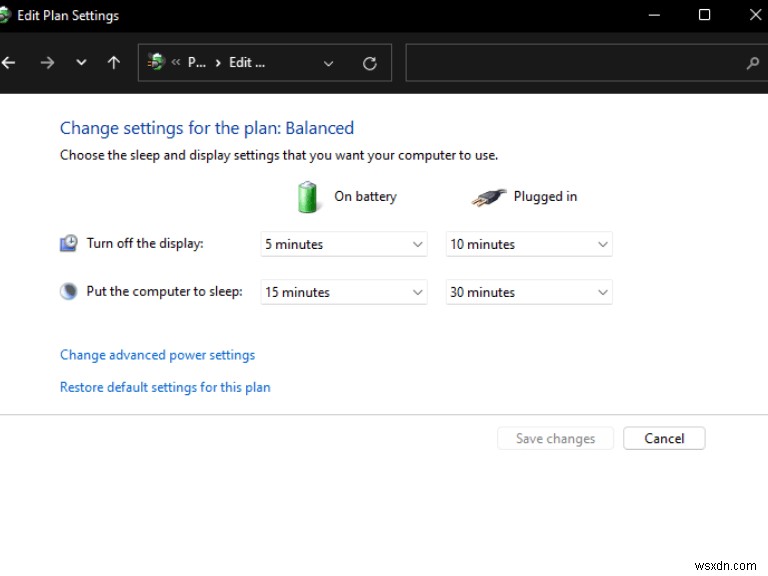This screenshot has height=576, width=768.
Task: Click the search magnifier icon
Action: (753, 63)
